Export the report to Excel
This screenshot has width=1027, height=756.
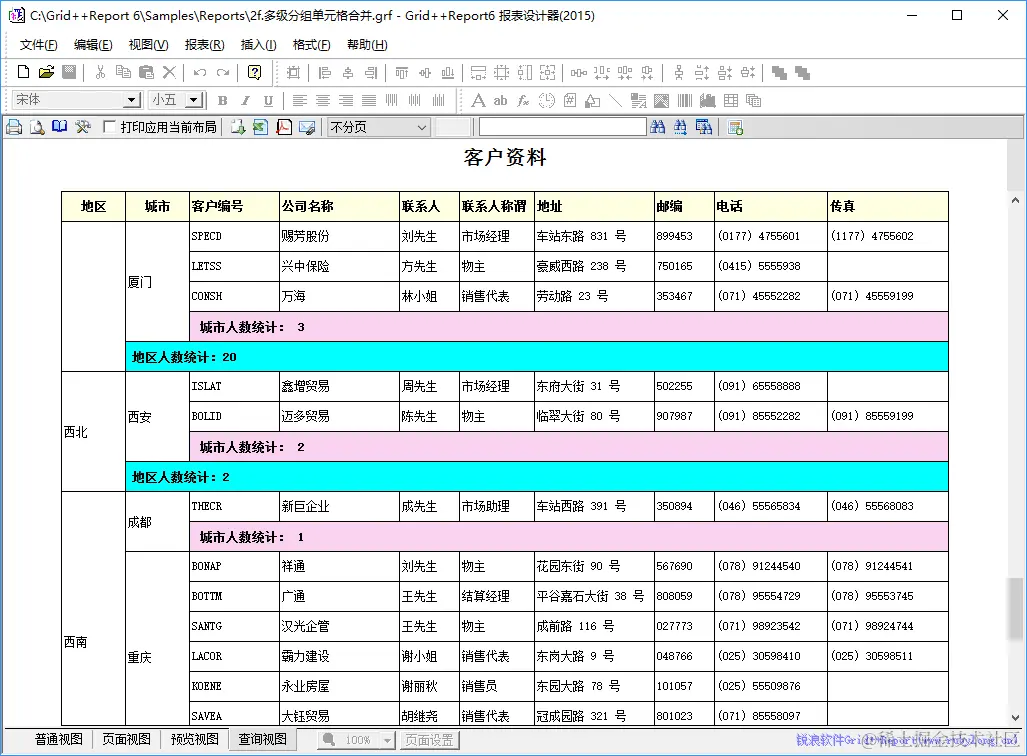(262, 127)
